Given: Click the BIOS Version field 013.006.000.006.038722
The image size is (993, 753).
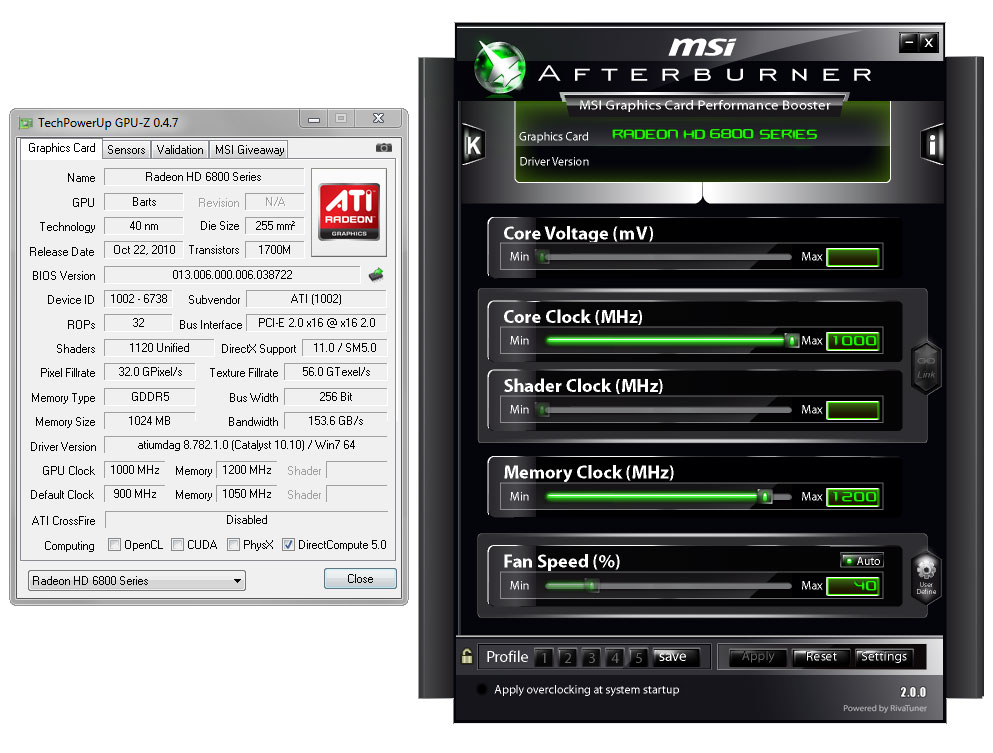Looking at the screenshot, I should tap(232, 275).
